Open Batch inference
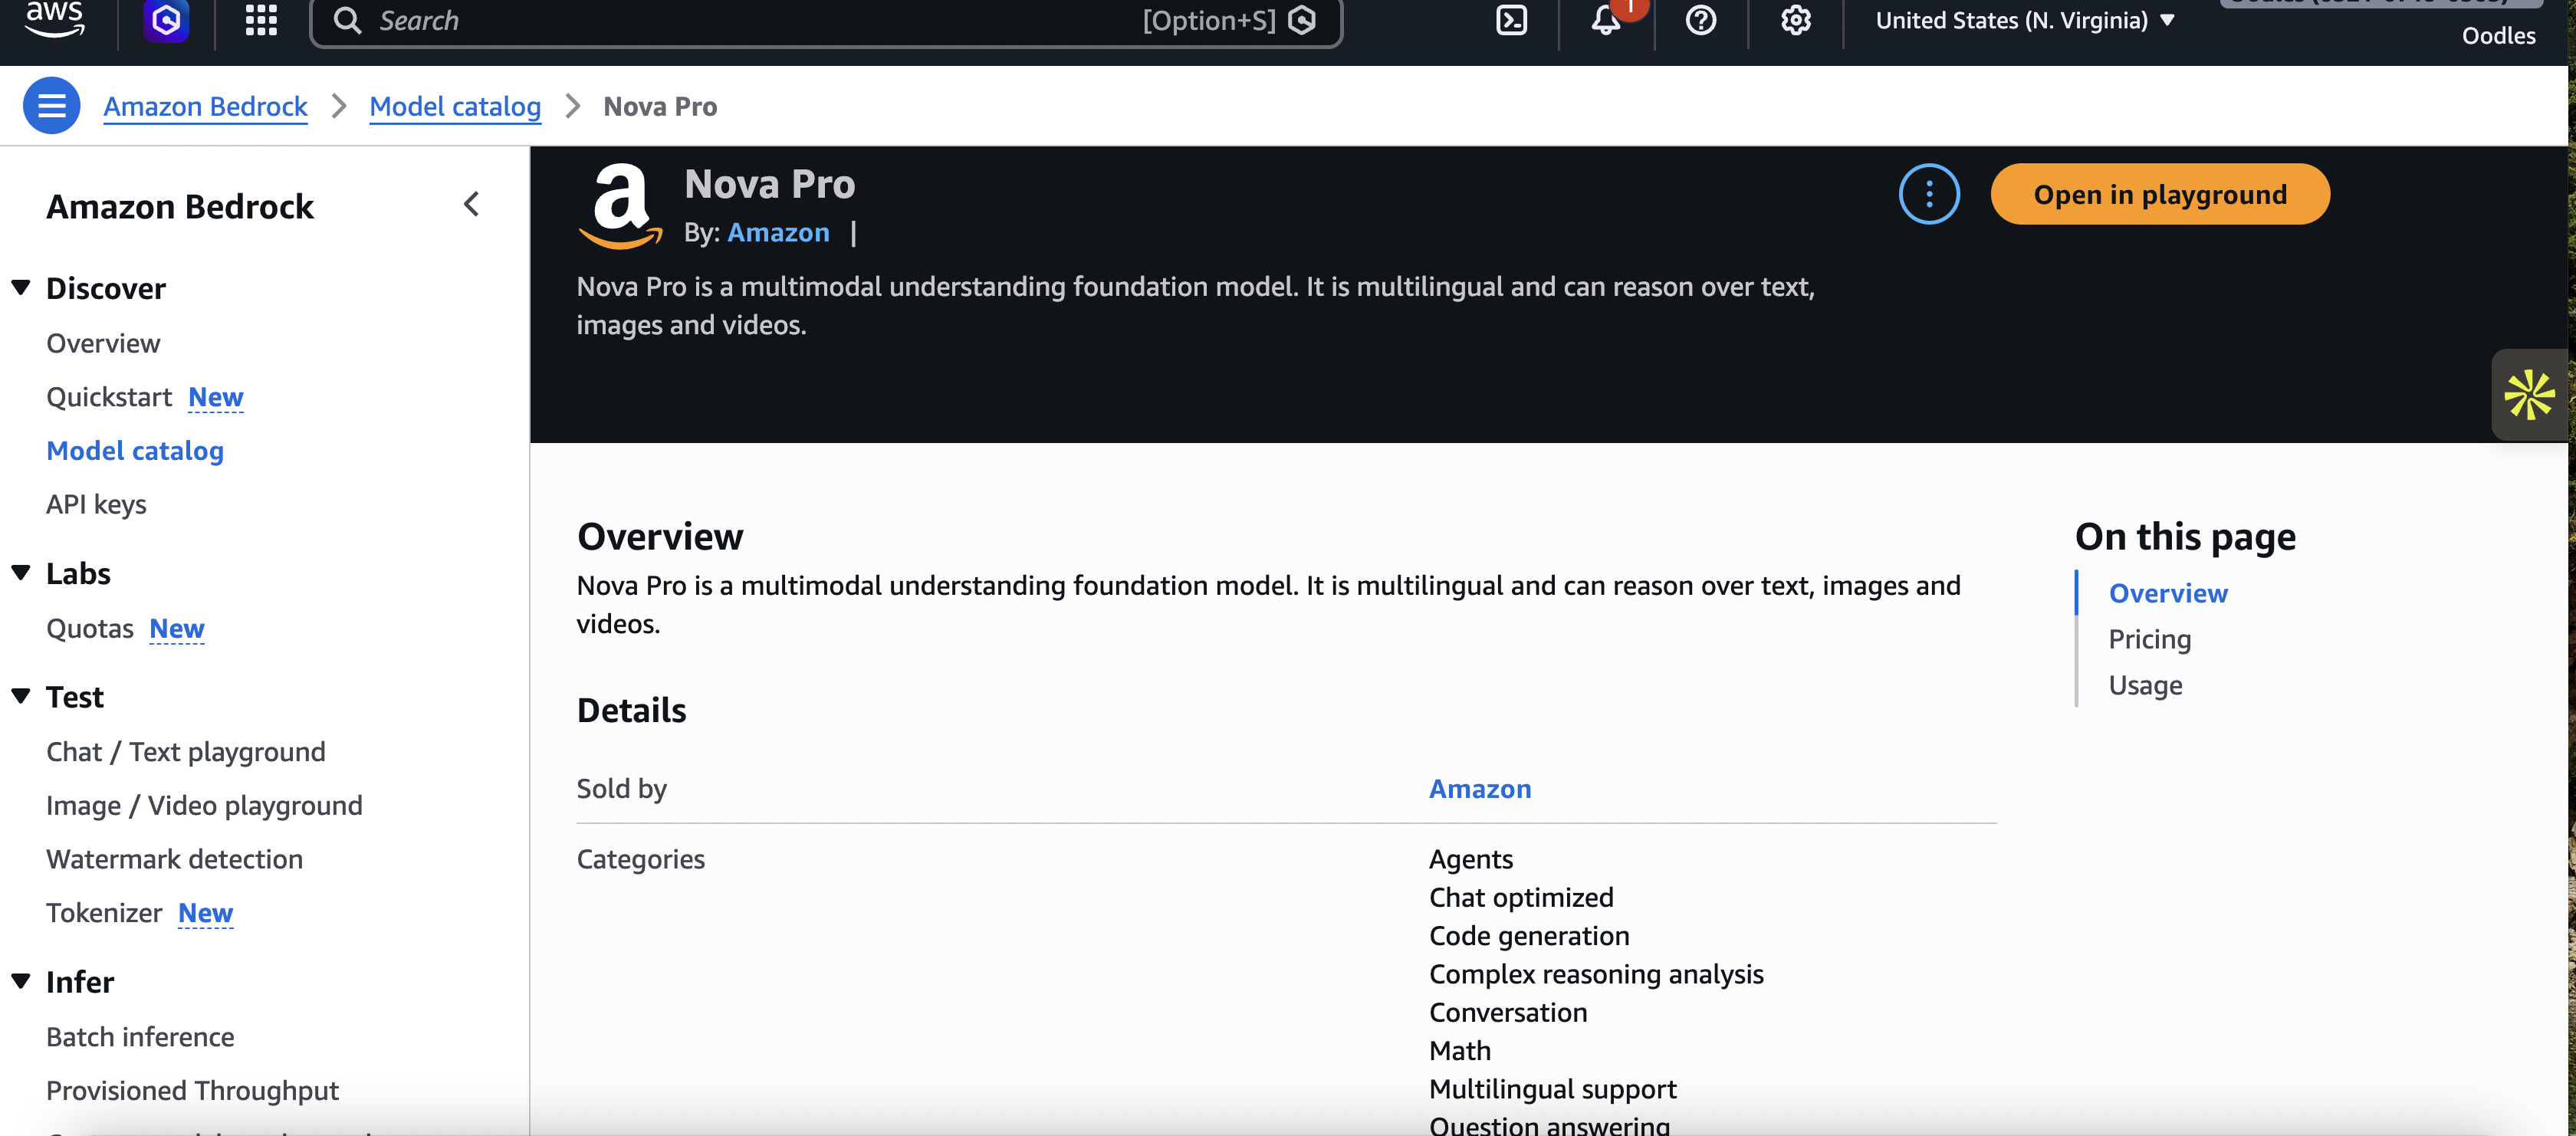The width and height of the screenshot is (2576, 1136). pyautogui.click(x=140, y=1036)
